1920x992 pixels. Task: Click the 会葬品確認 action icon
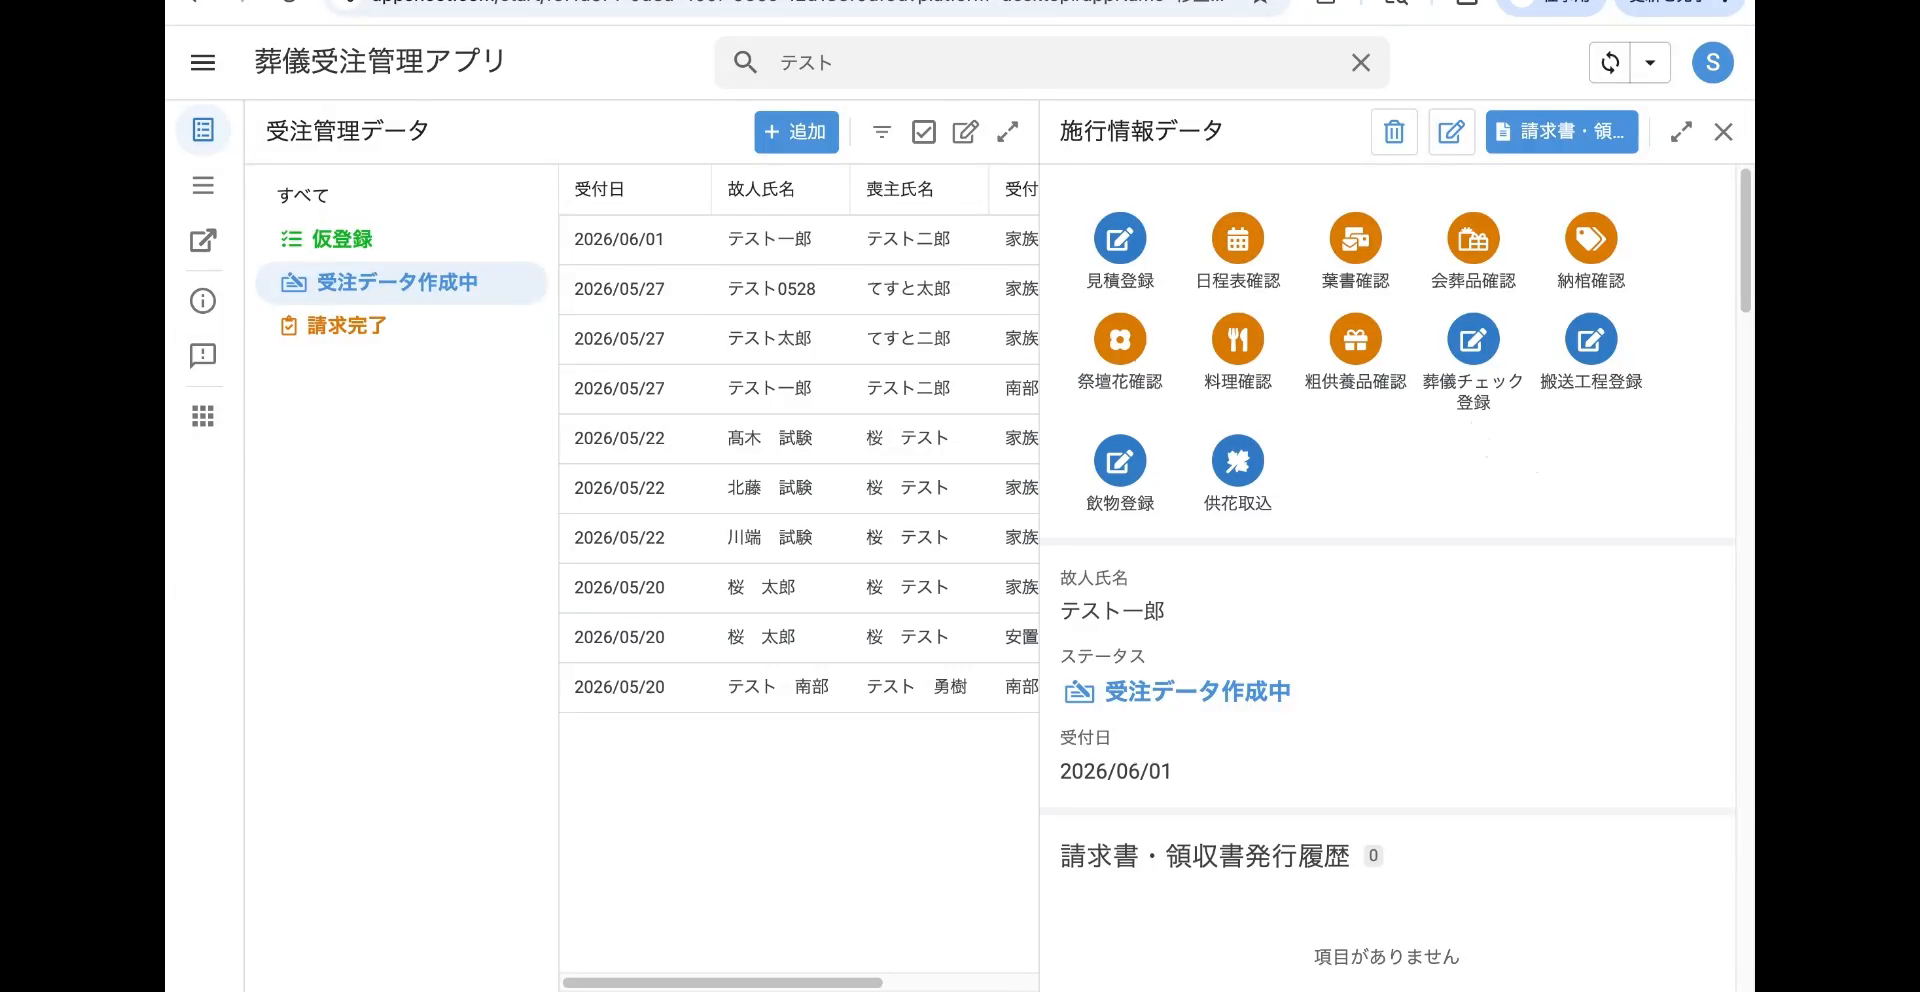pos(1473,239)
